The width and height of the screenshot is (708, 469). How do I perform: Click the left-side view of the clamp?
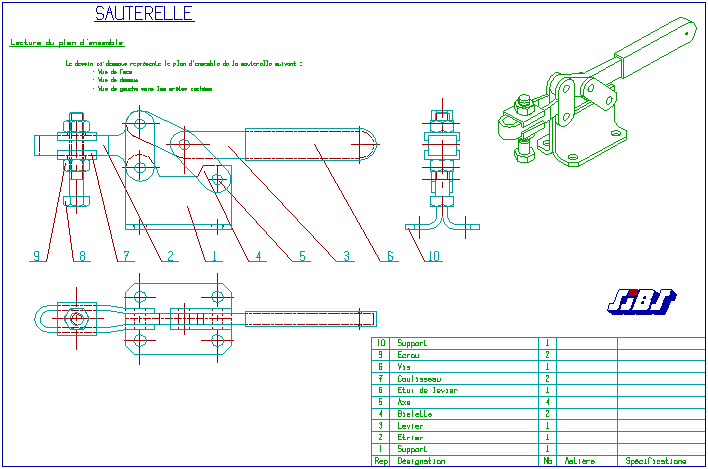tap(442, 170)
